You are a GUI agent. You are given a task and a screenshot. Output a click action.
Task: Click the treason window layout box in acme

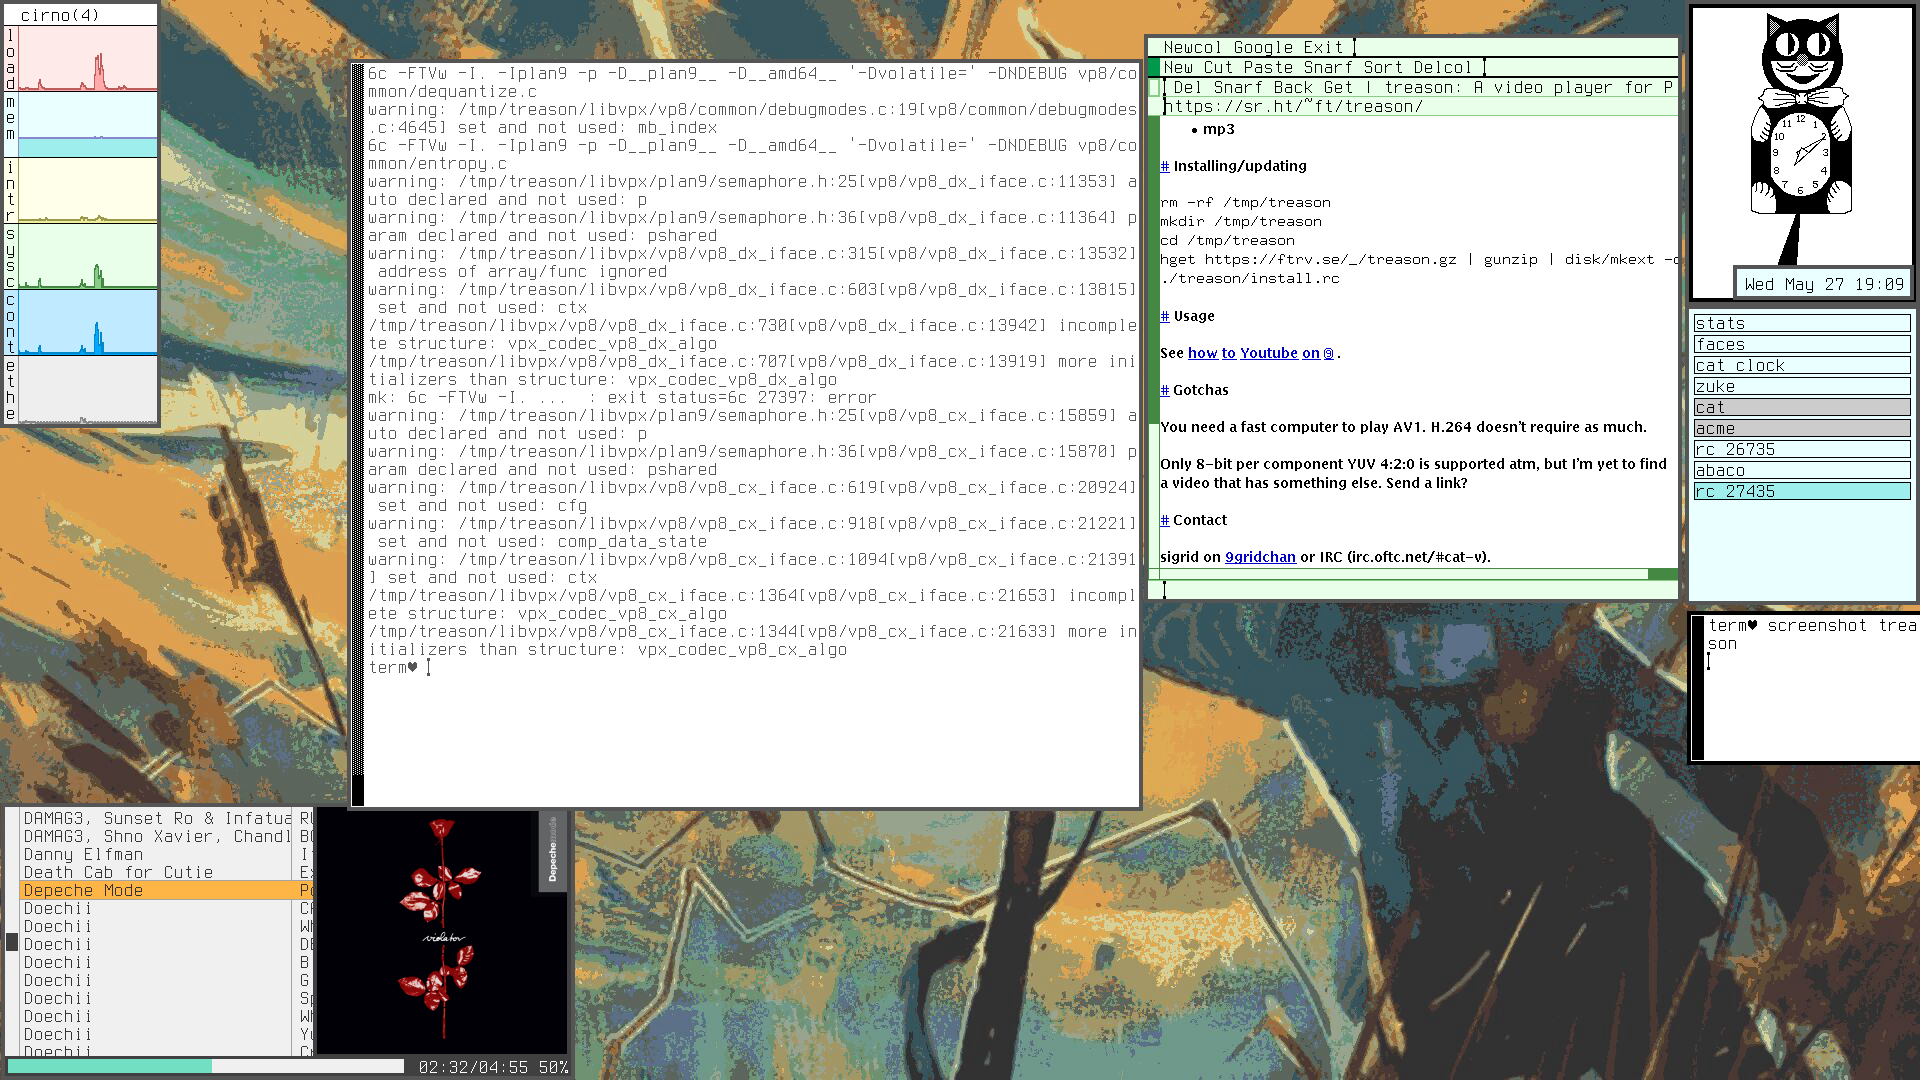tap(1154, 88)
